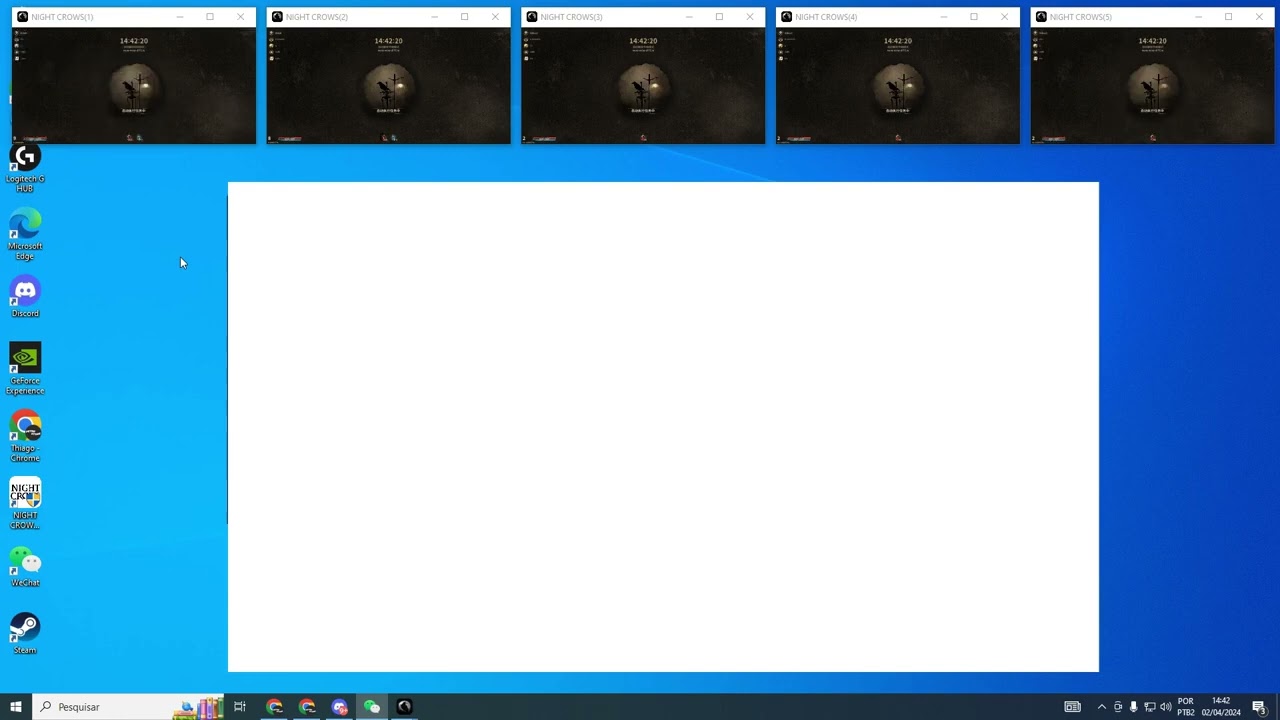The width and height of the screenshot is (1280, 720).
Task: Minimize the NIGHT CROWS(5) window
Action: (1198, 17)
